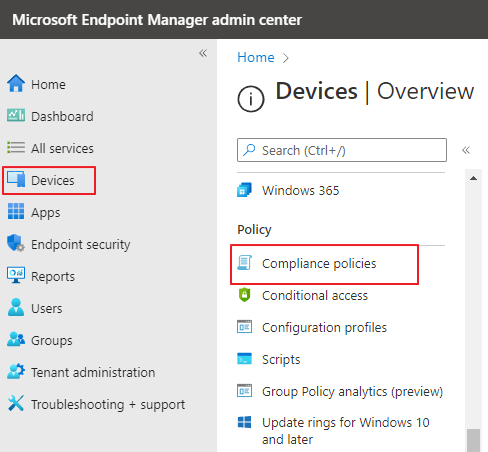Open Scripts in the Policy section
The width and height of the screenshot is (488, 452).
coord(281,359)
